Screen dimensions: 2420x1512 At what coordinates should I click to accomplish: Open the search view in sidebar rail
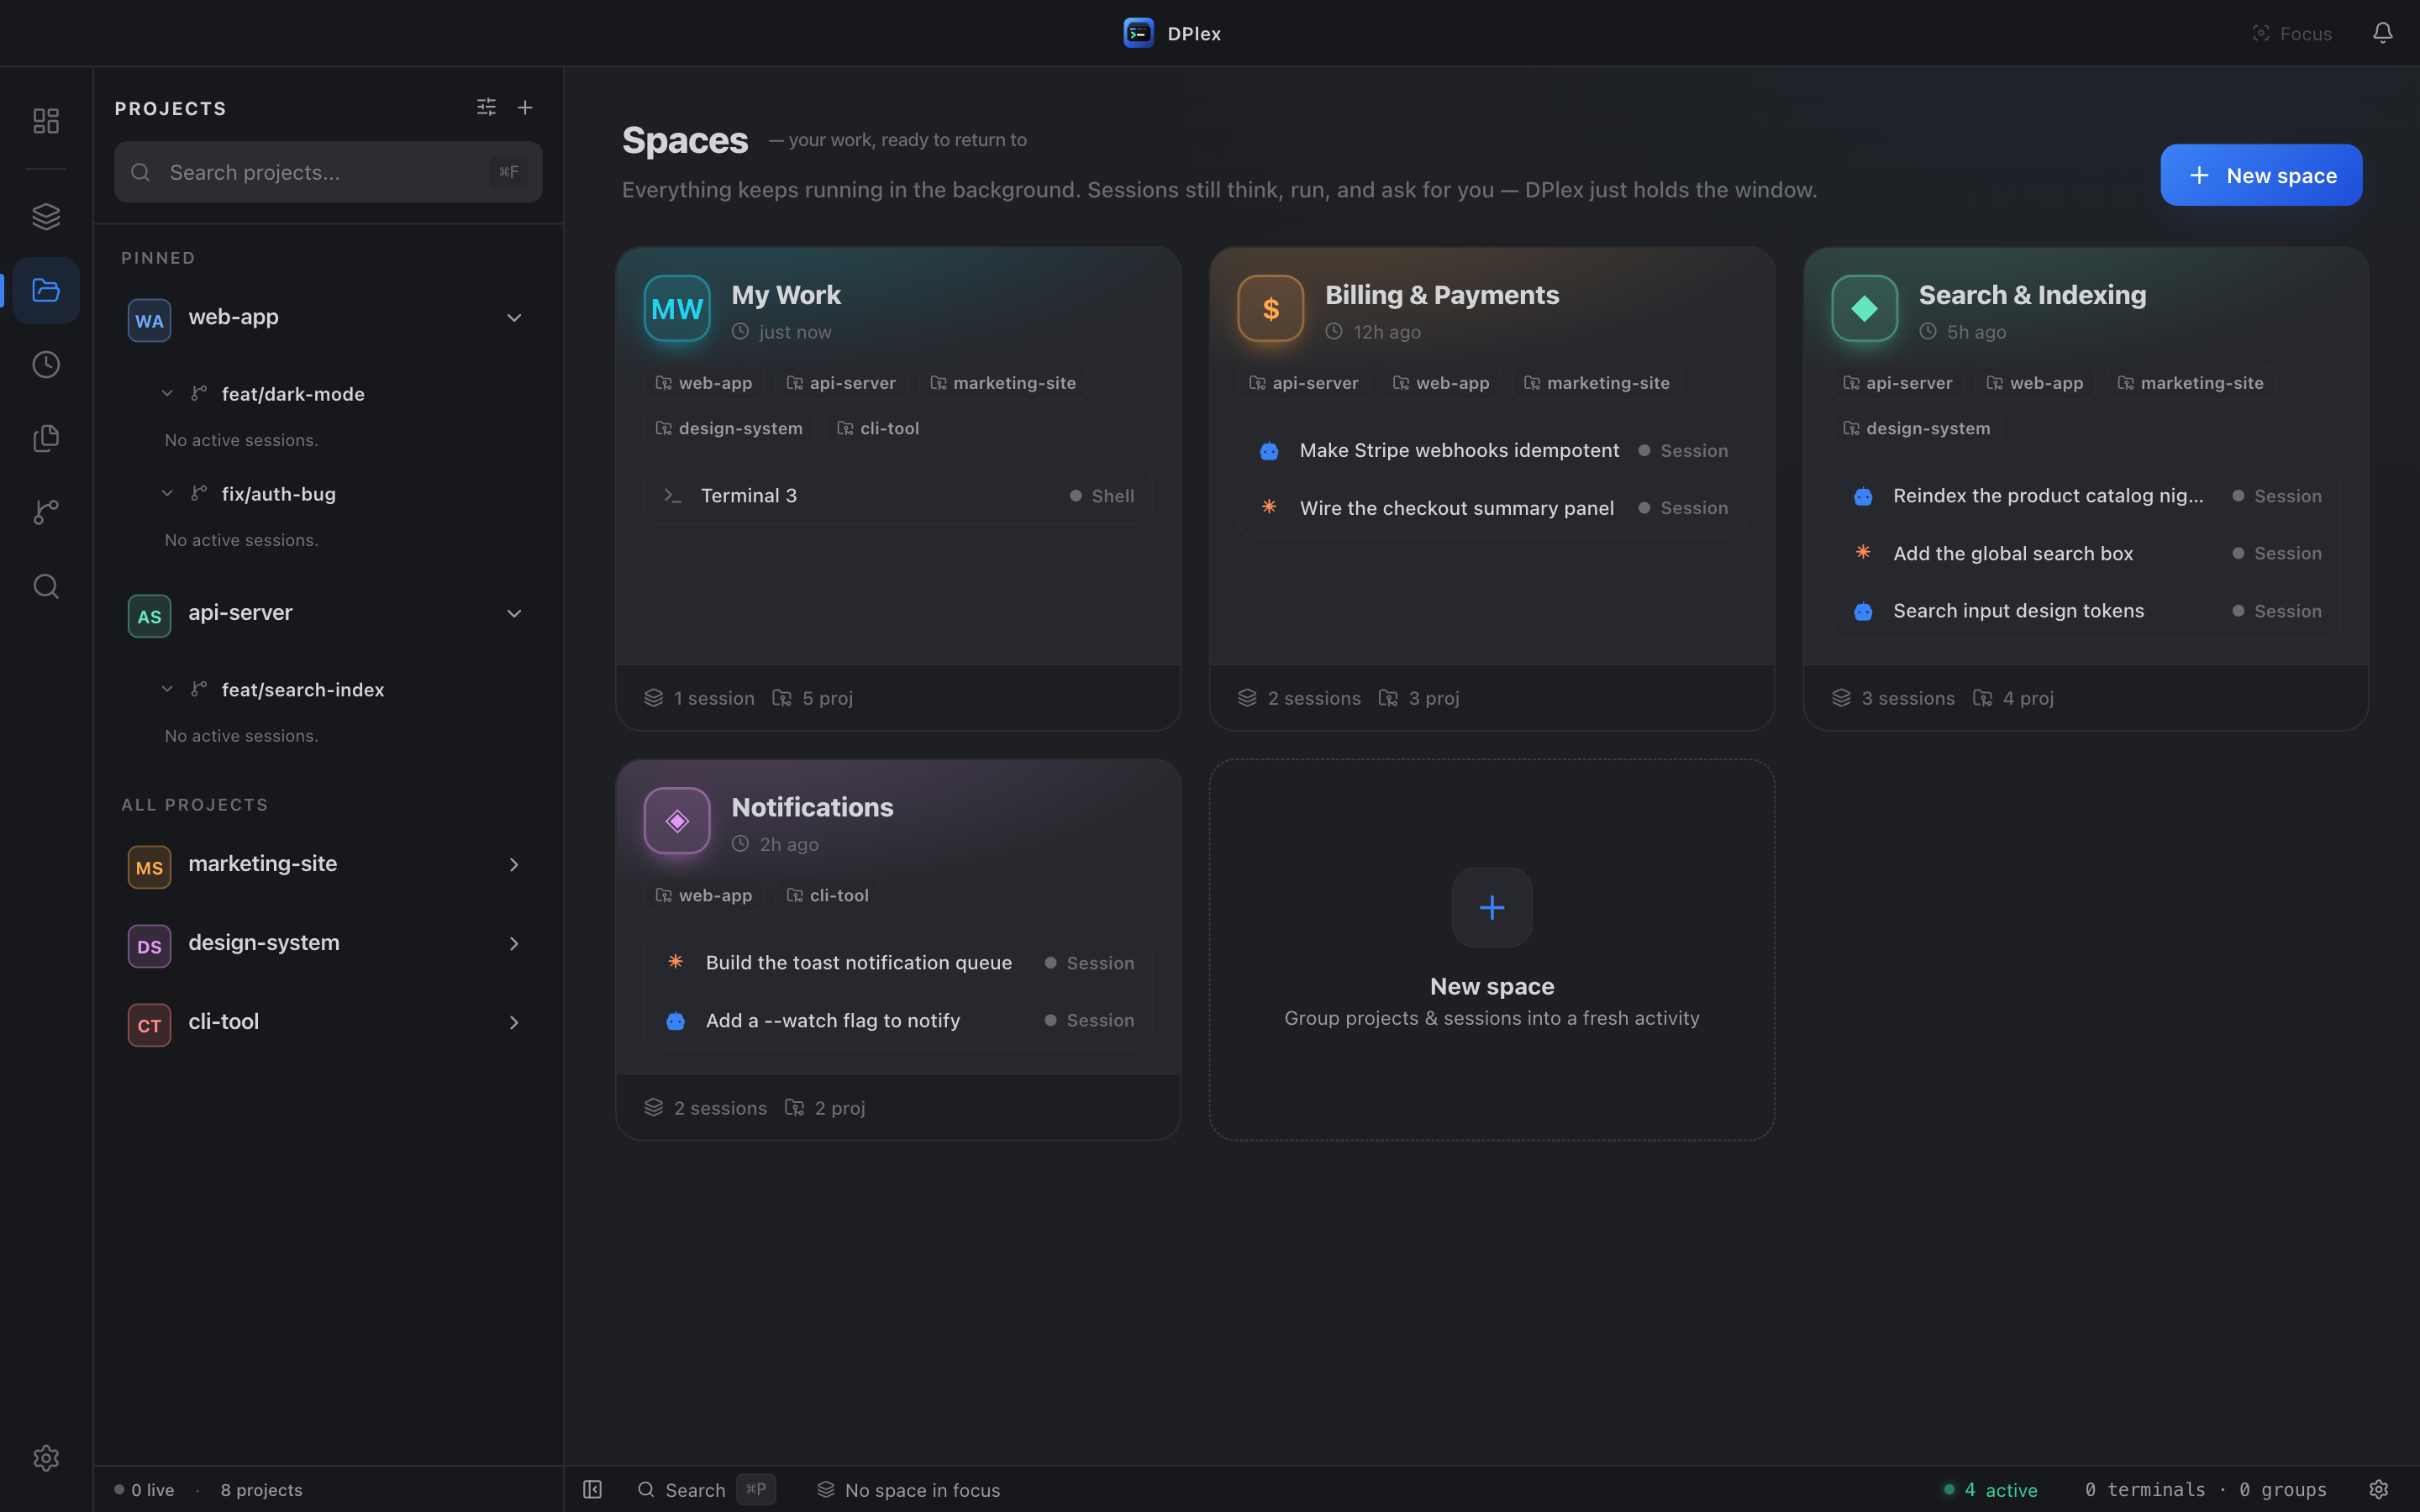46,586
